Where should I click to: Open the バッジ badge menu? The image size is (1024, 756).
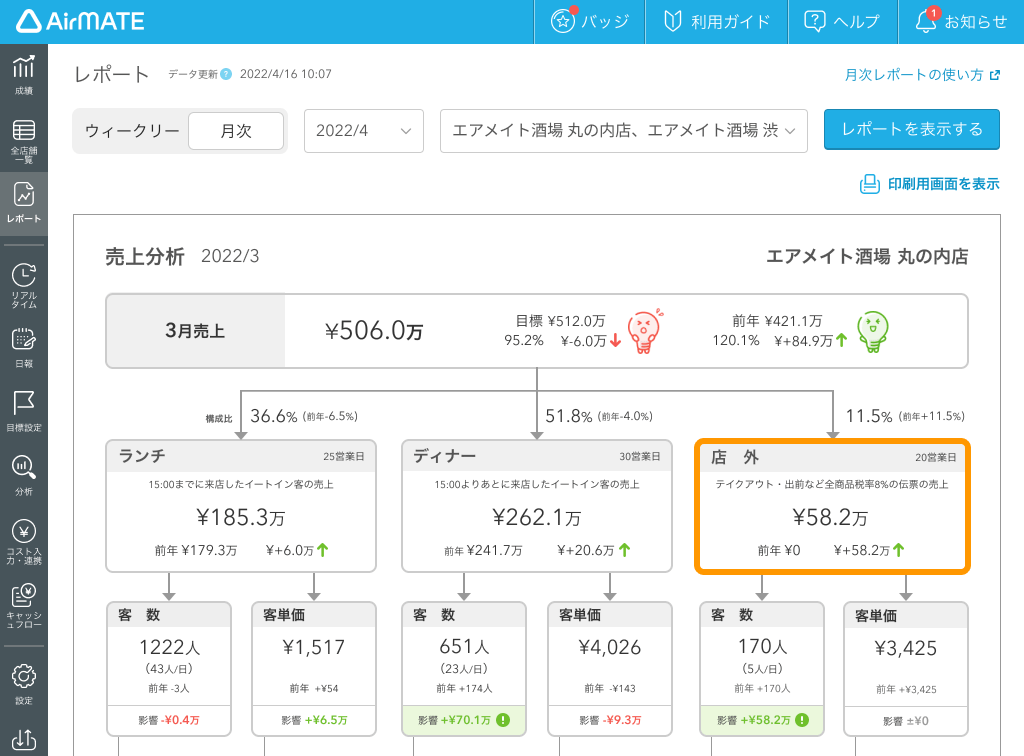click(x=590, y=22)
